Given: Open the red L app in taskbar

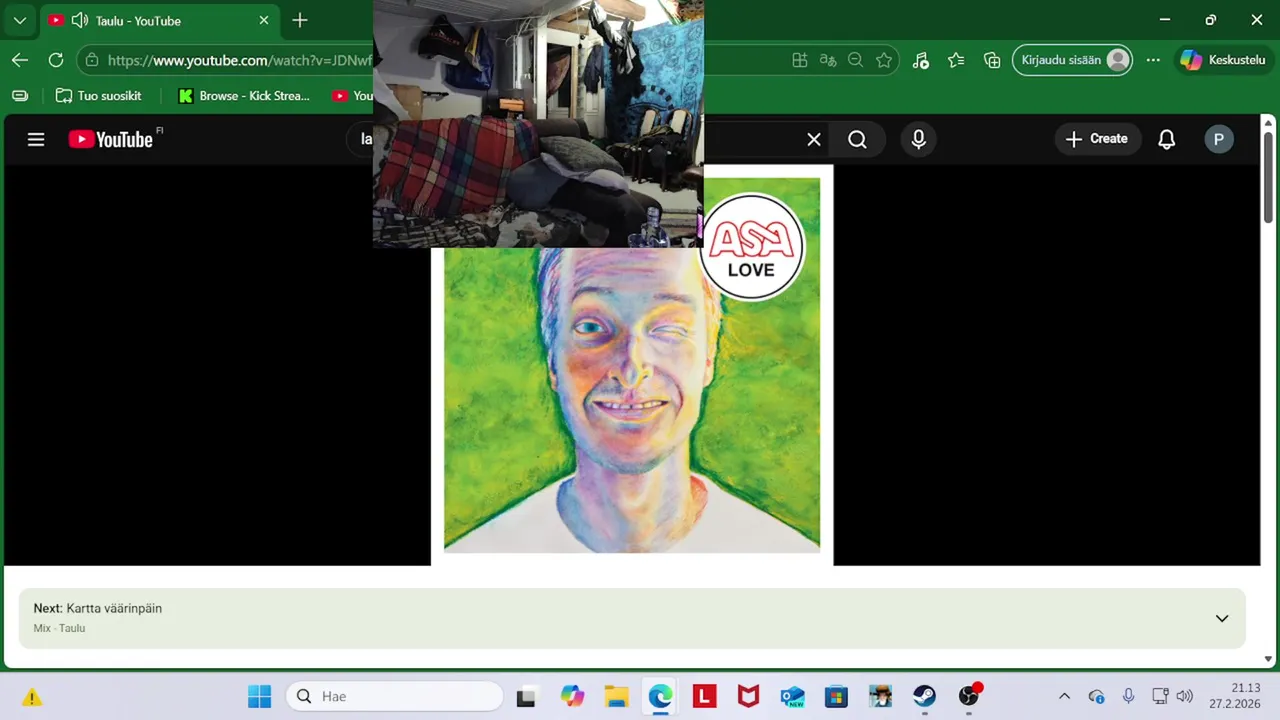Looking at the screenshot, I should (704, 696).
